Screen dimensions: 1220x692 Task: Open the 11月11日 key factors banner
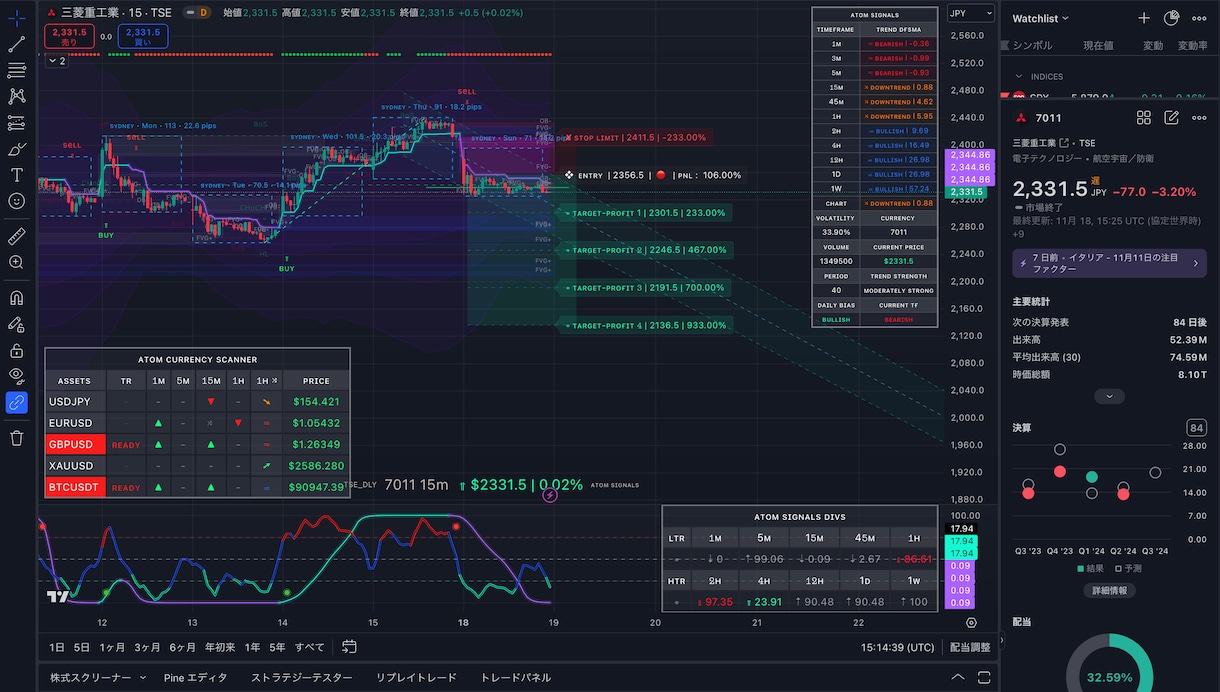pos(1109,263)
